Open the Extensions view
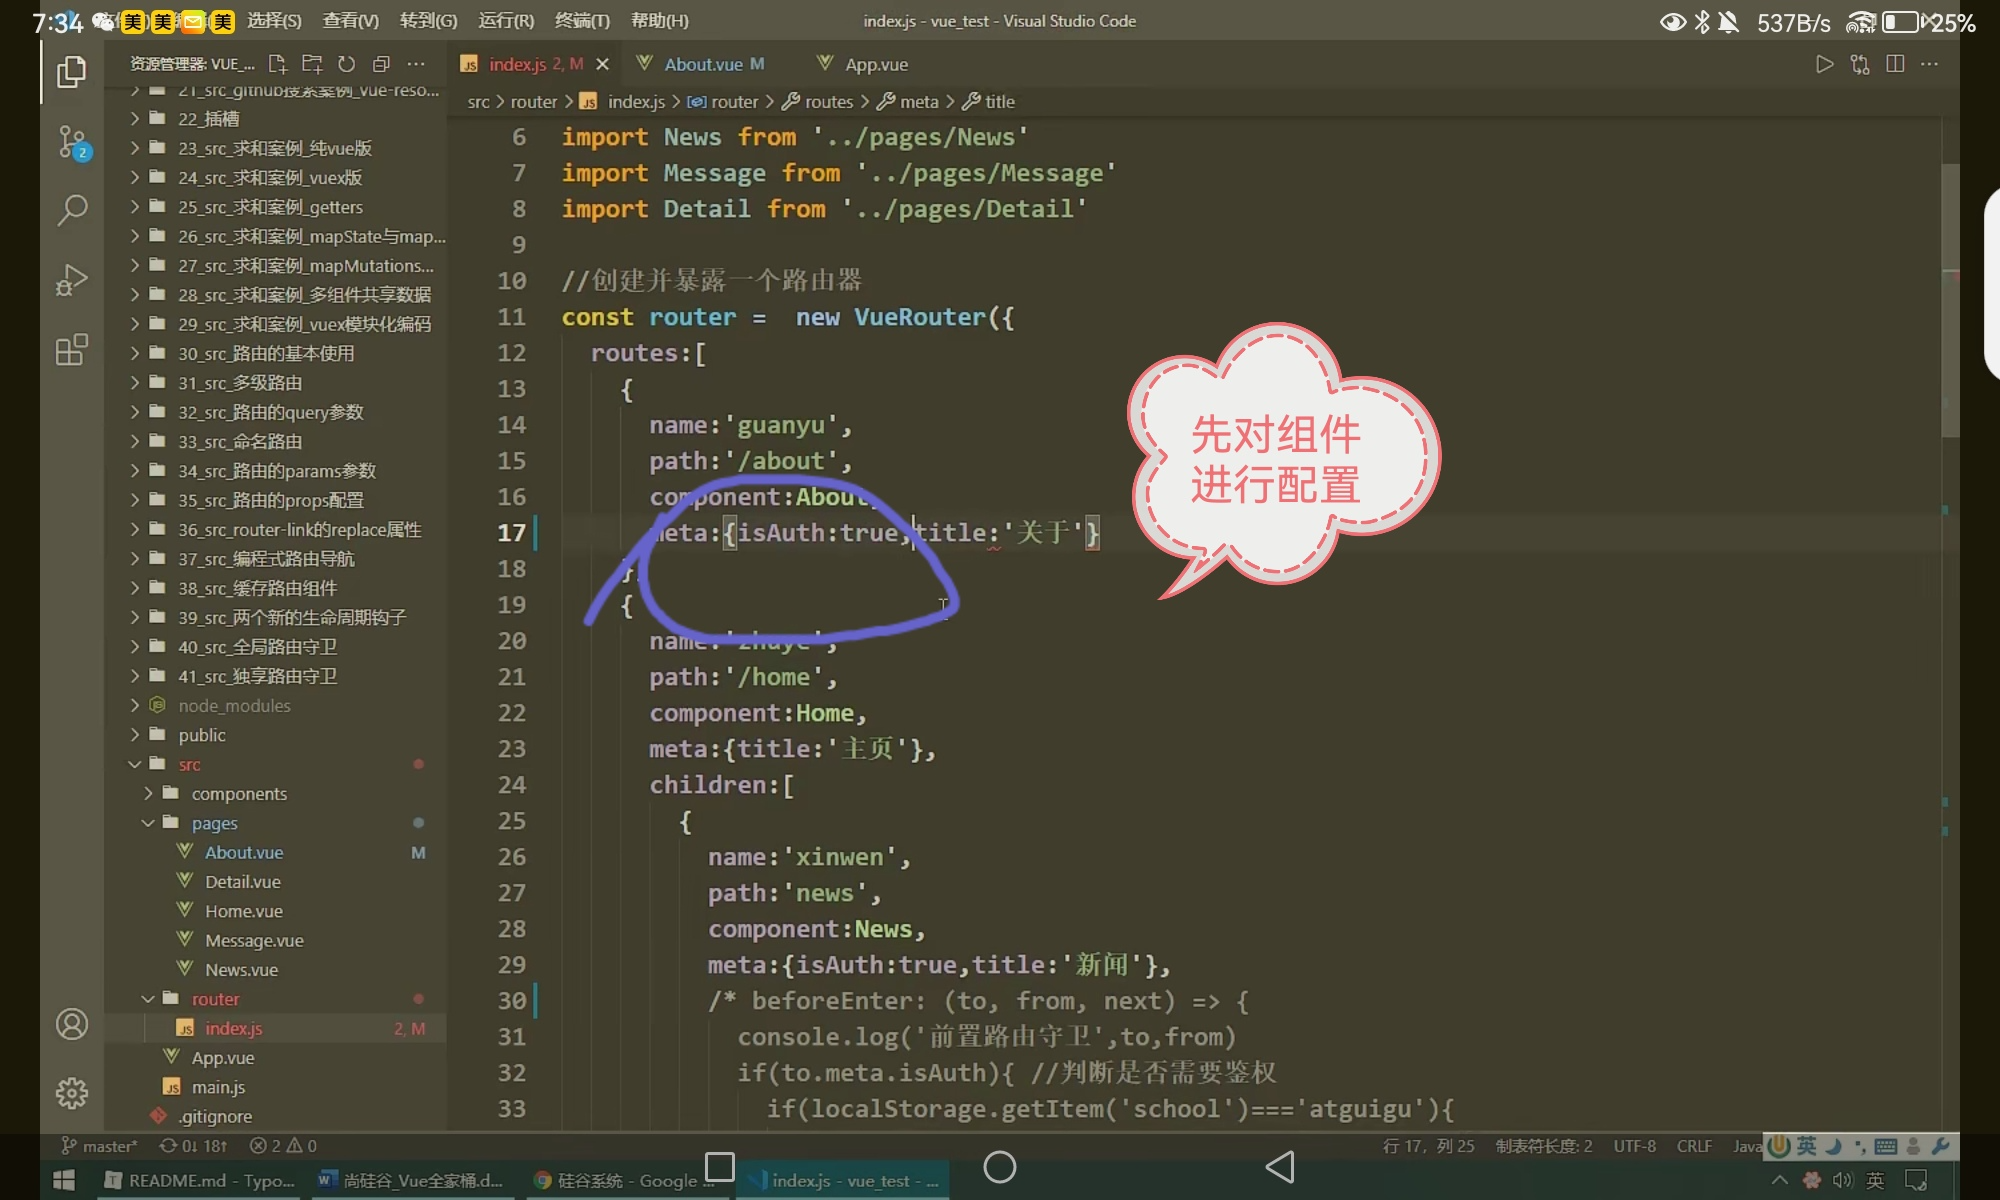This screenshot has width=2000, height=1200. pyautogui.click(x=71, y=350)
